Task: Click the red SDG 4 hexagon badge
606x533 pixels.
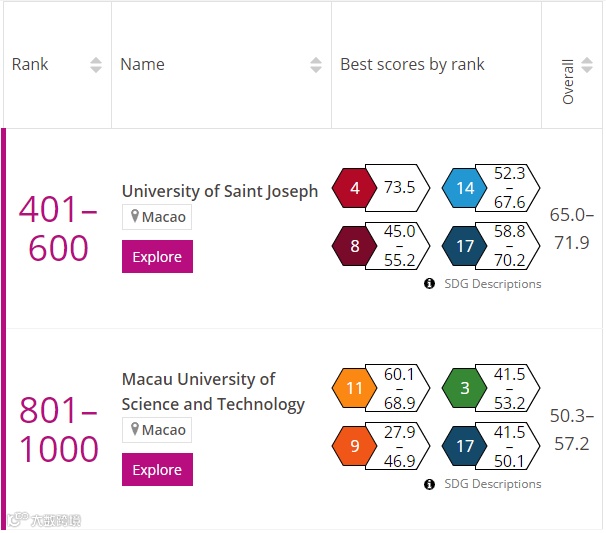Action: coord(355,188)
